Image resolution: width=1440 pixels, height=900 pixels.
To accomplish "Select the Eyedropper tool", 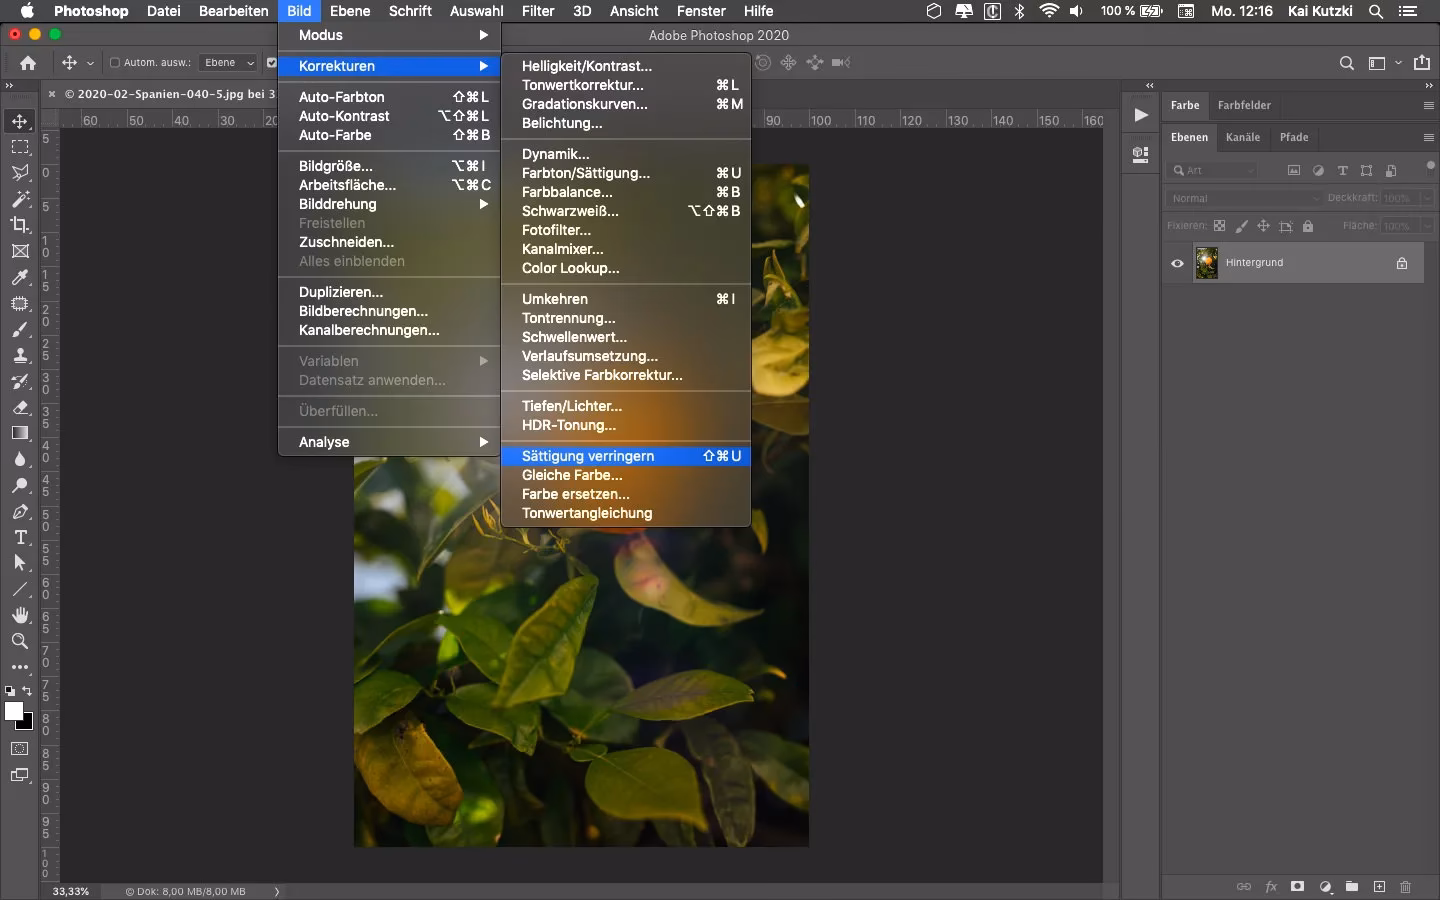I will [20, 277].
